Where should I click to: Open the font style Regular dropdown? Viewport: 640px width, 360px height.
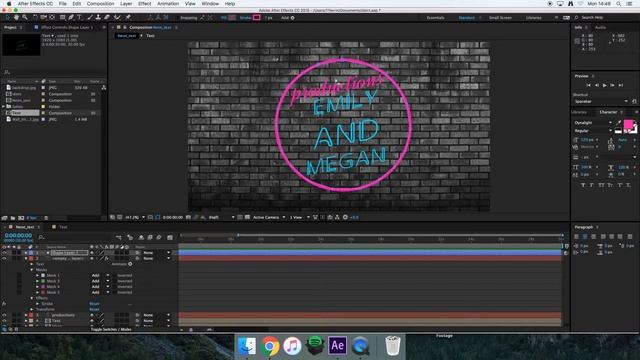pos(593,131)
